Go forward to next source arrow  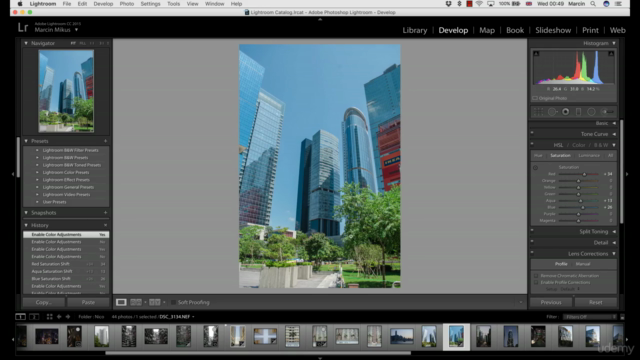click(68, 316)
